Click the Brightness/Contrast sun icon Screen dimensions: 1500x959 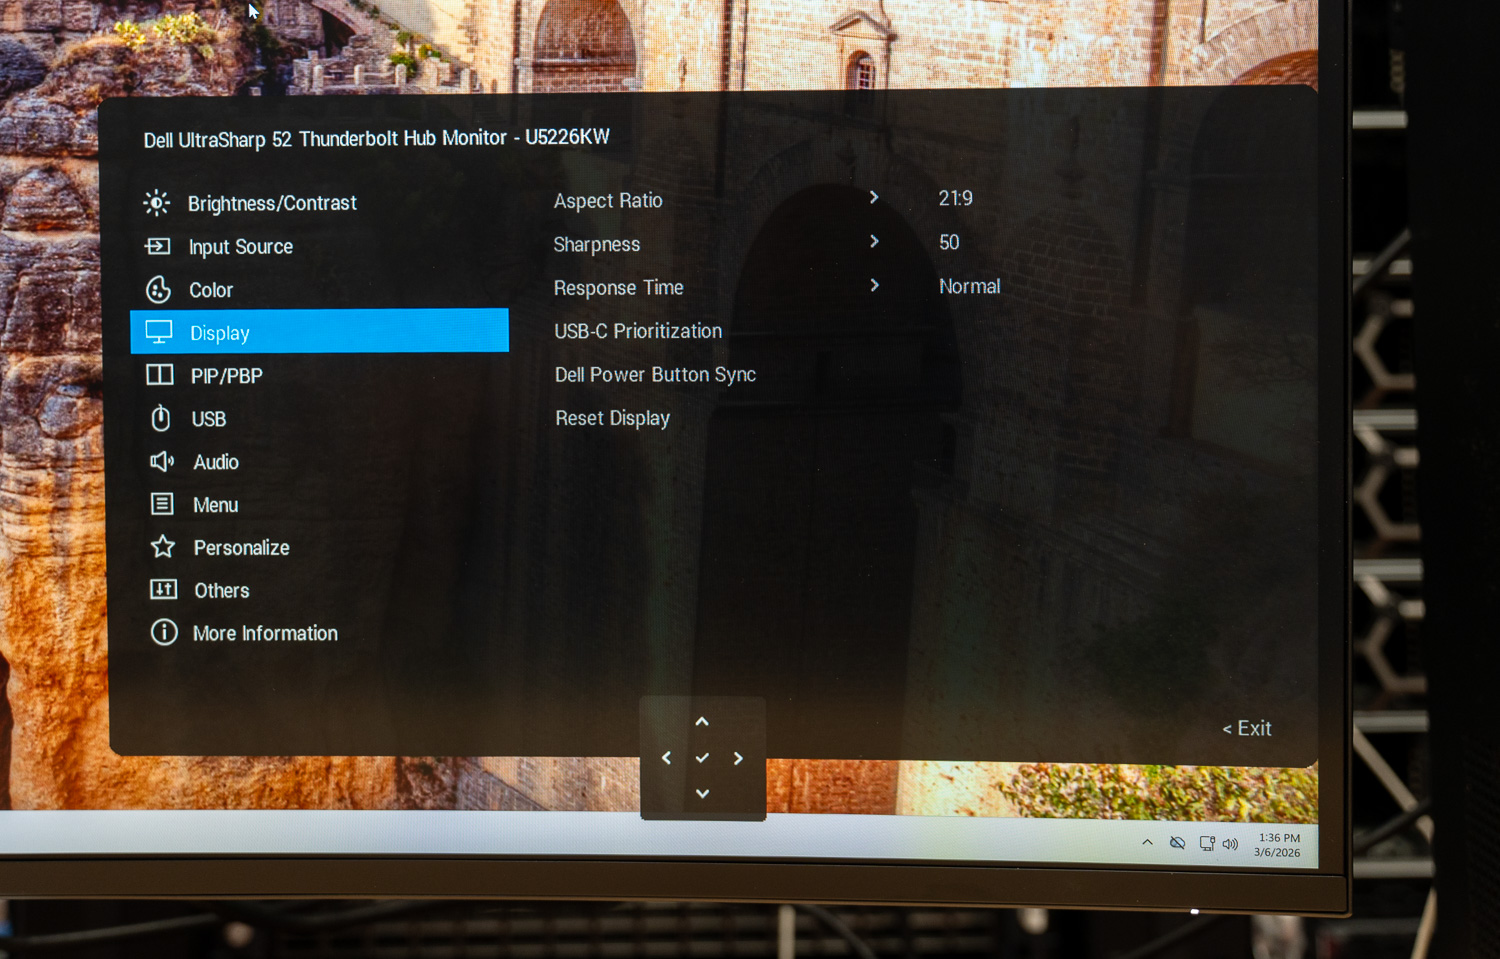[156, 203]
